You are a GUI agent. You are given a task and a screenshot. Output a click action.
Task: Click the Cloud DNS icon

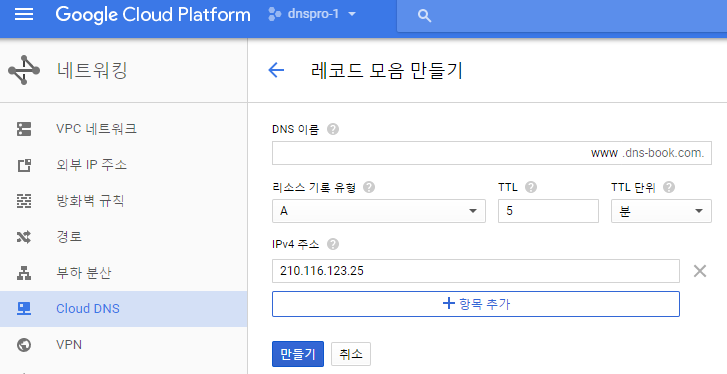(x=24, y=309)
